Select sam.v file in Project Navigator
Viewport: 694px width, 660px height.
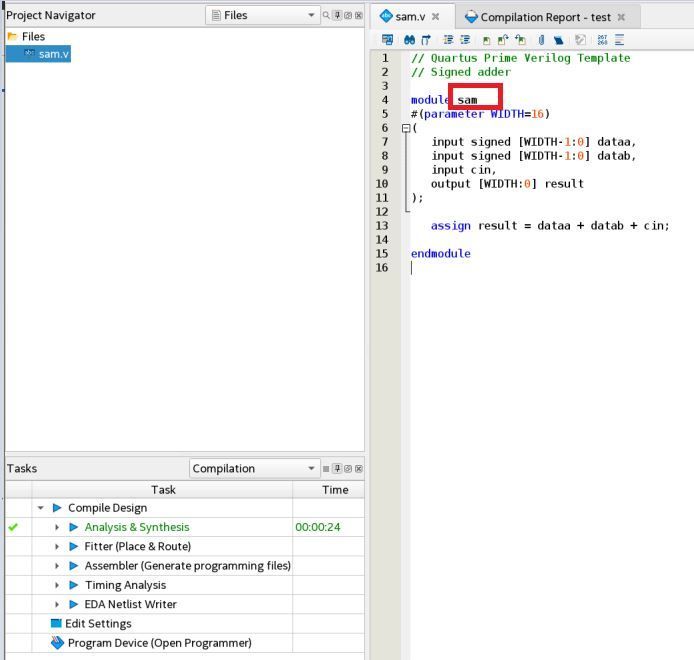pos(53,54)
